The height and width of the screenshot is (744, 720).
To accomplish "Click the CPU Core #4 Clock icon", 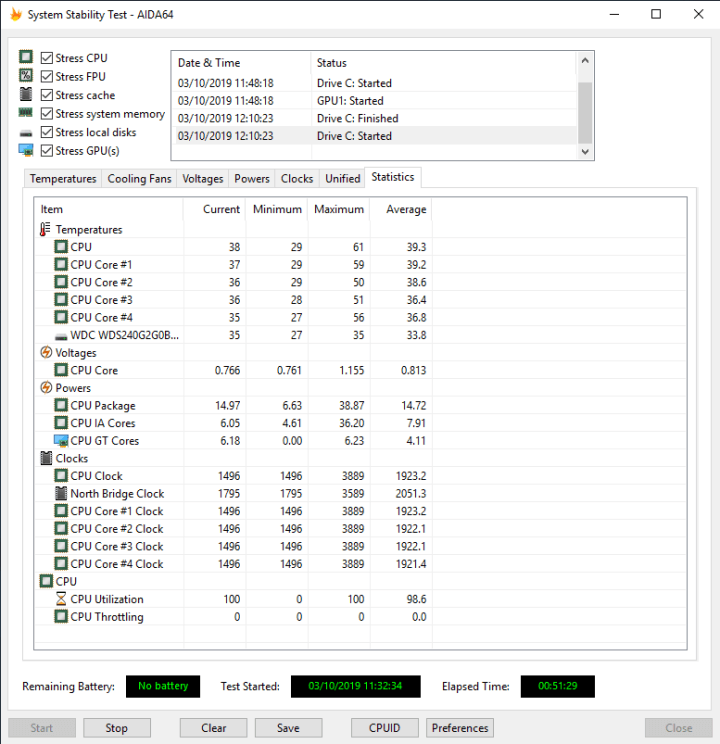I will coord(61,564).
